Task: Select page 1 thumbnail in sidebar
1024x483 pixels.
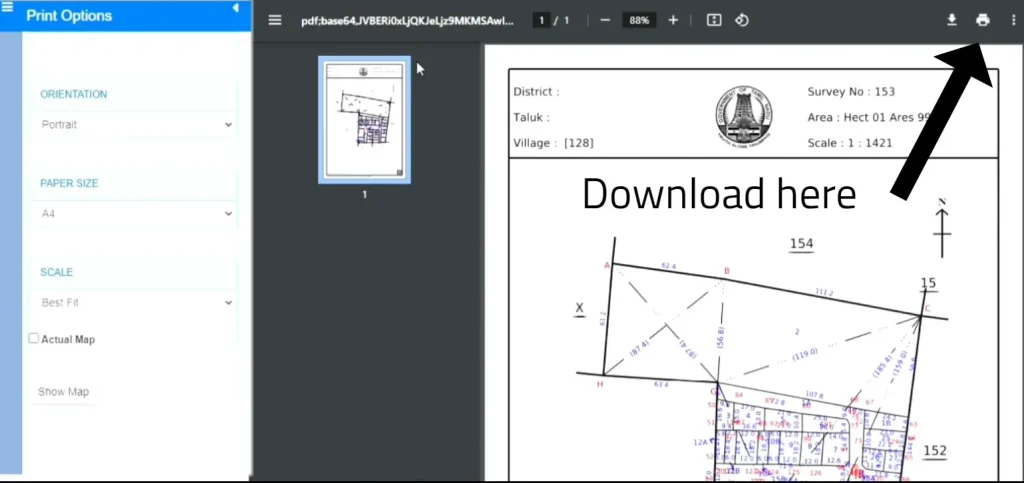Action: point(364,119)
